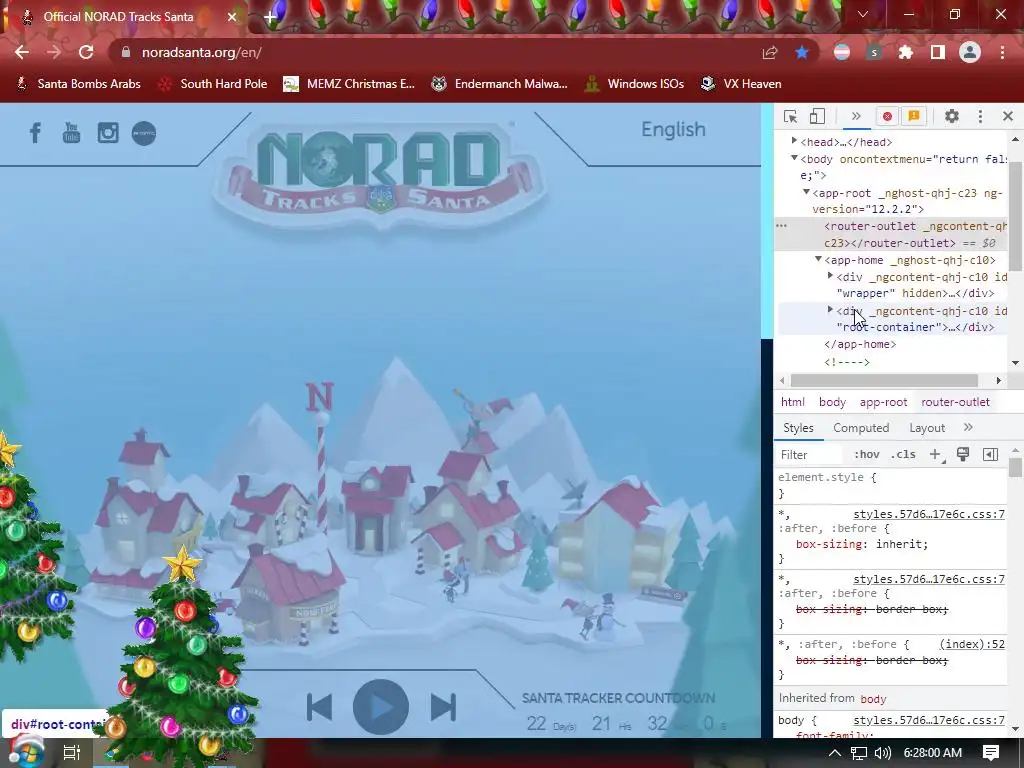The image size is (1024, 768).
Task: Go back with the browser back arrow
Action: (x=22, y=52)
